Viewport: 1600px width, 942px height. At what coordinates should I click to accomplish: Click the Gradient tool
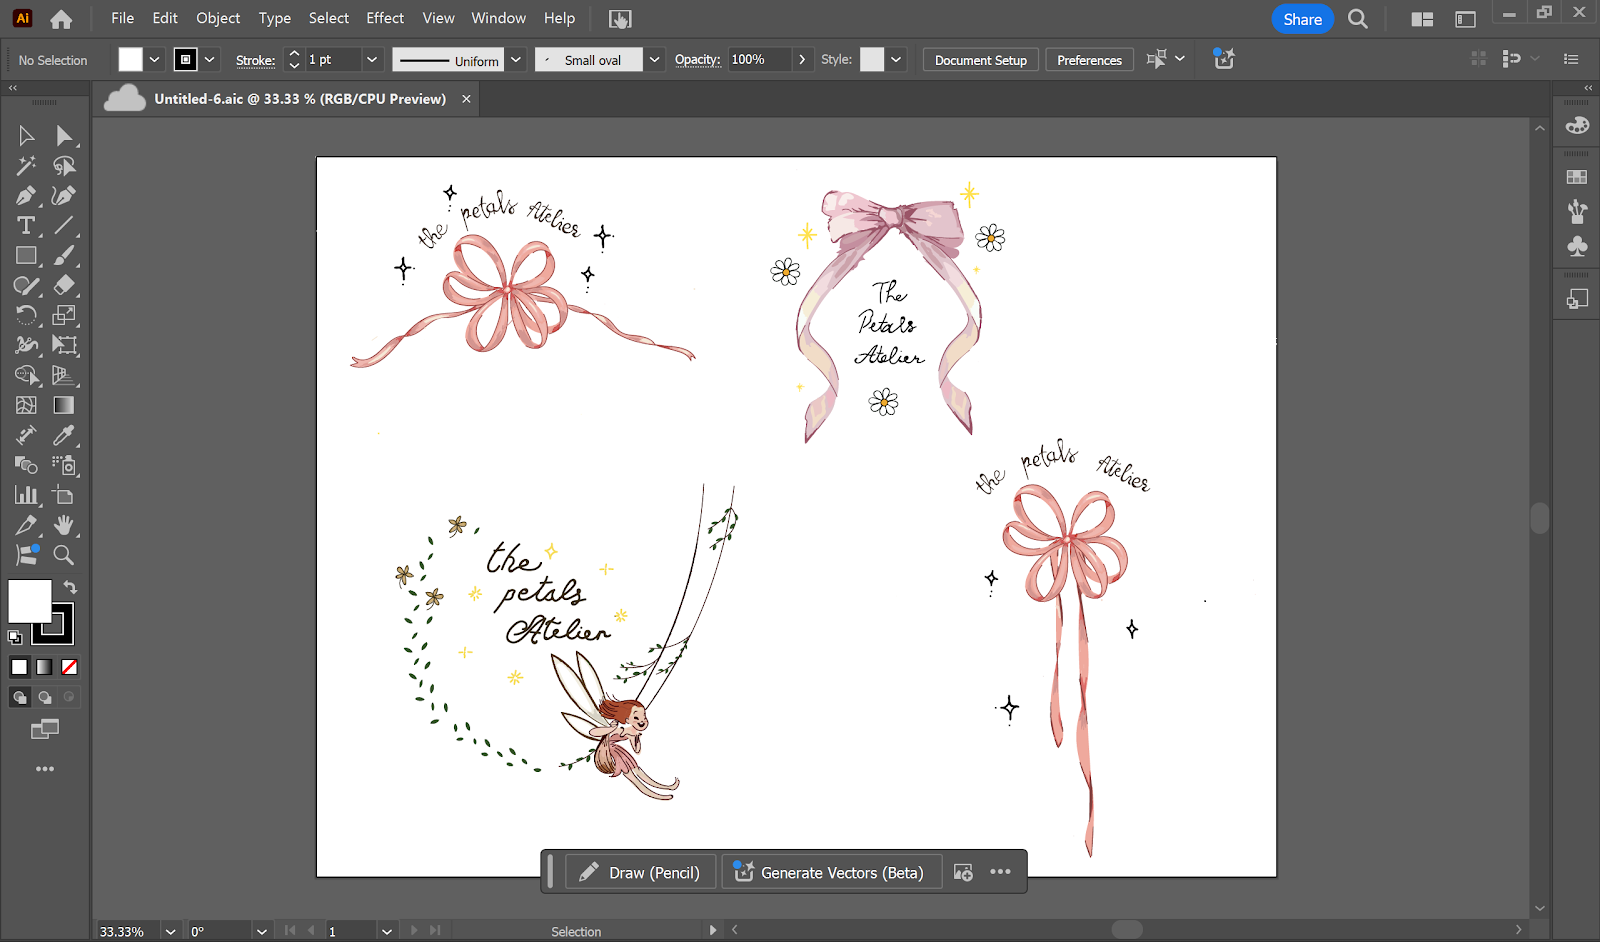[64, 406]
